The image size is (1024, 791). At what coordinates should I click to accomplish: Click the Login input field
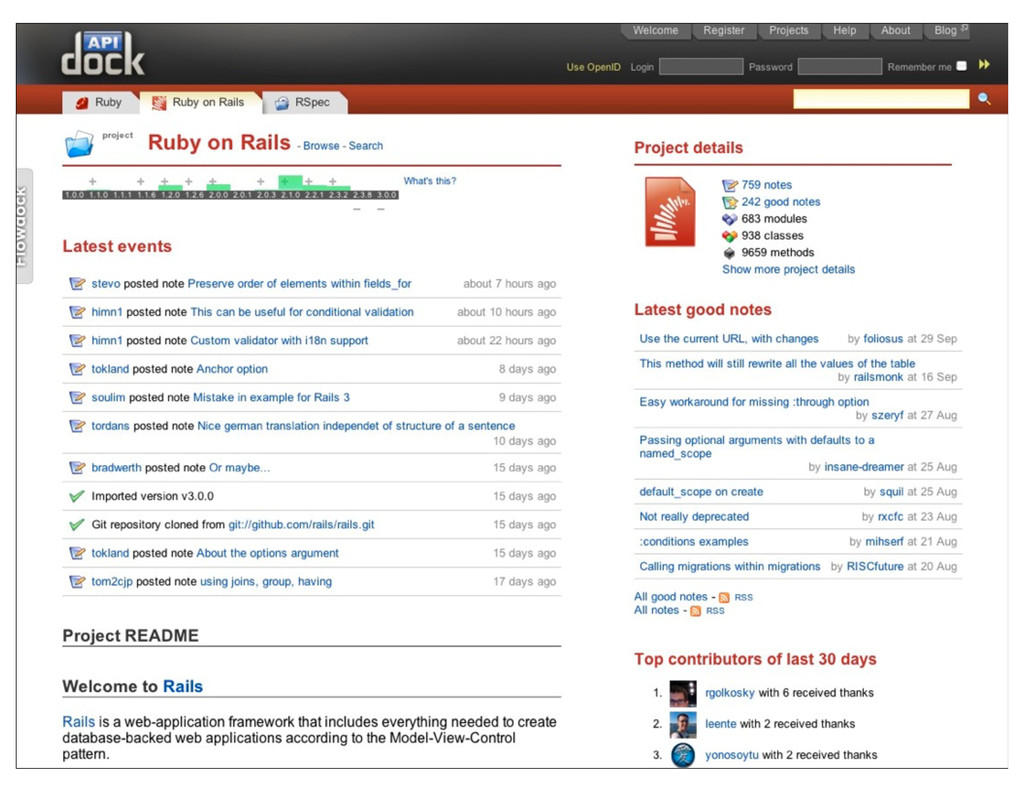pyautogui.click(x=701, y=67)
